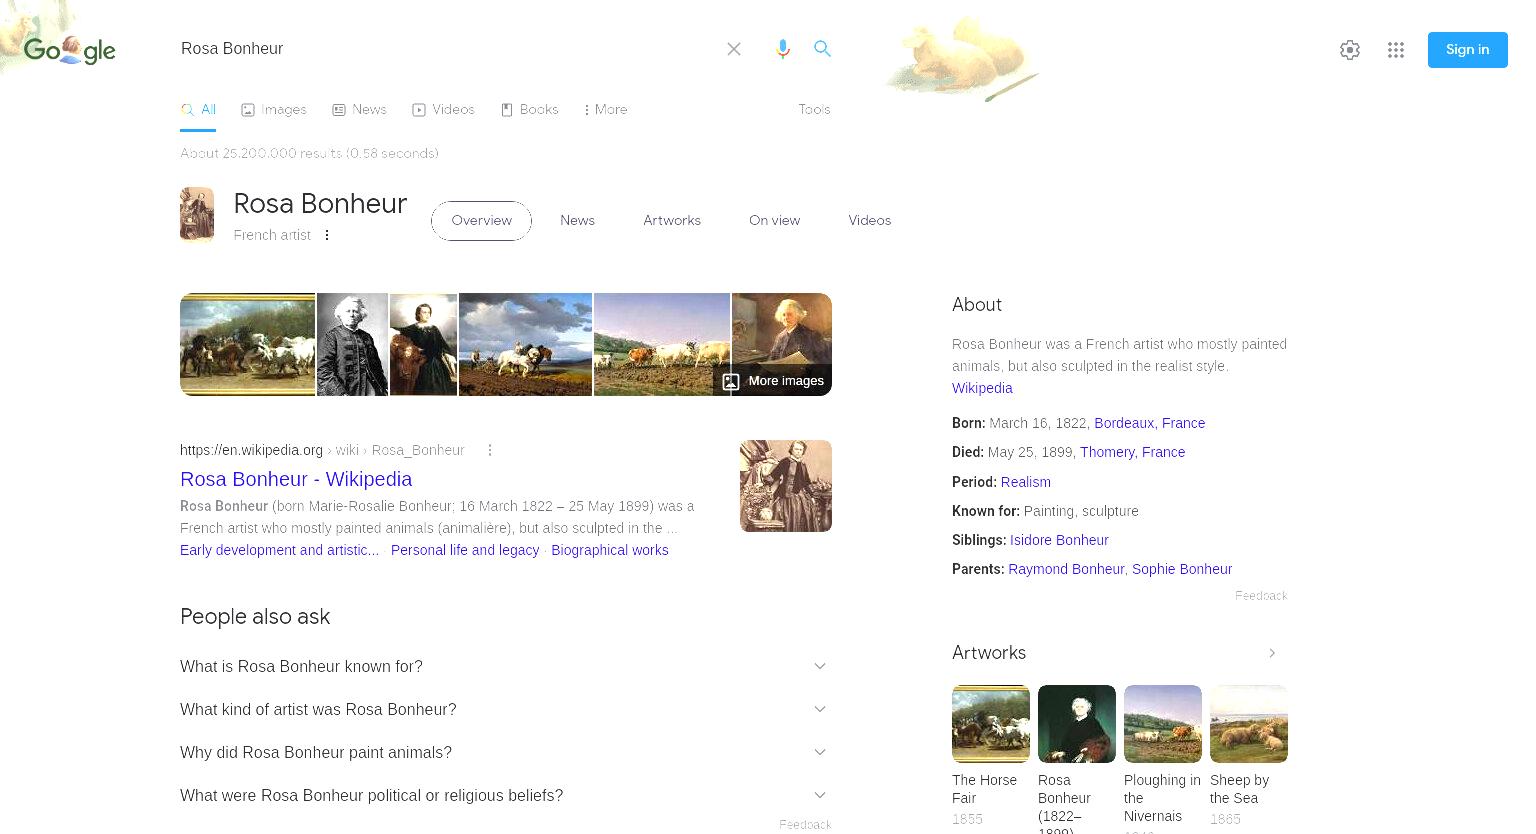Click the Google doodle logo
This screenshot has width=1536, height=834.
tap(69, 49)
